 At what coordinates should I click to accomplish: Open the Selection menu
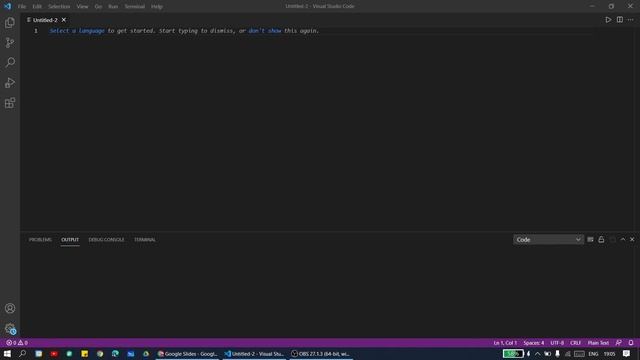pos(59,7)
